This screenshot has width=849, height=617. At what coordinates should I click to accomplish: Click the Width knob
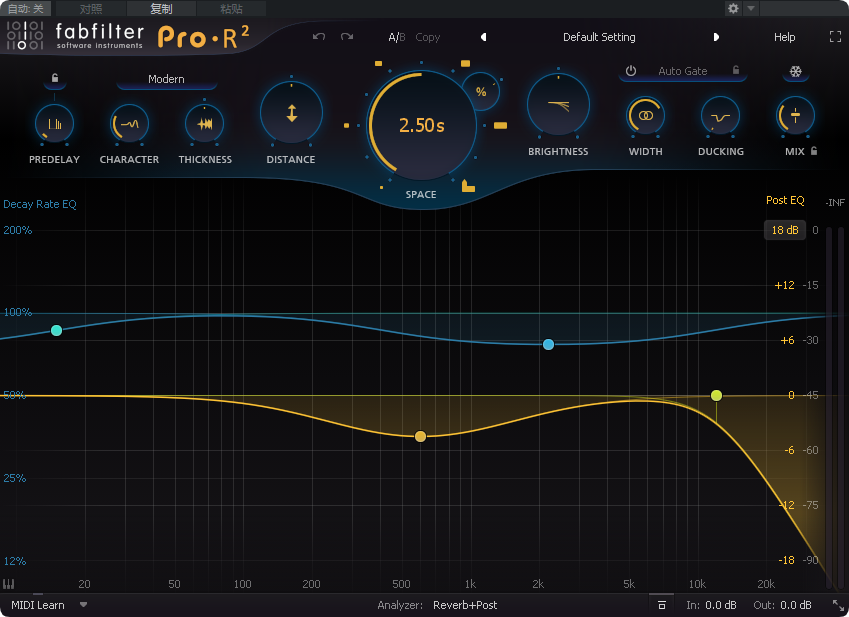click(x=645, y=115)
